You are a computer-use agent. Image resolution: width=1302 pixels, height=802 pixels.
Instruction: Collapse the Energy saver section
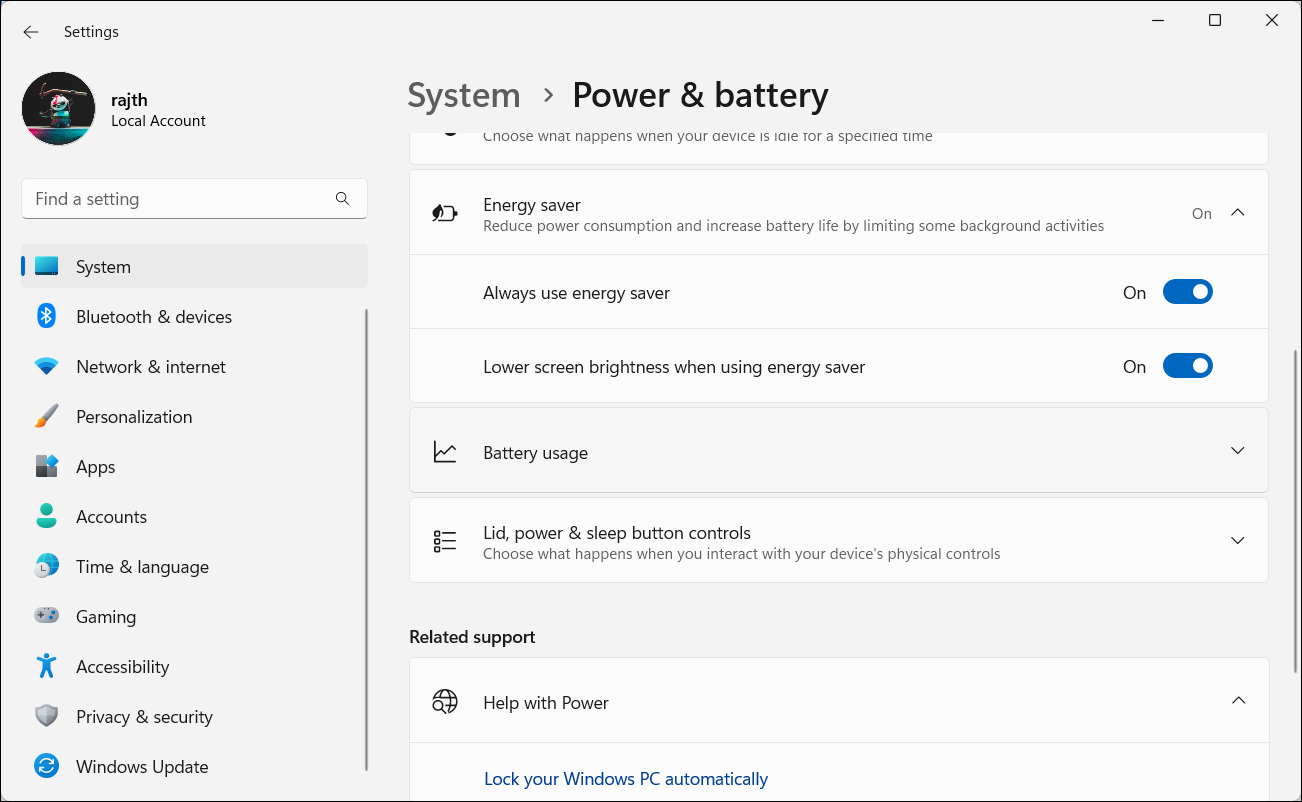point(1237,213)
